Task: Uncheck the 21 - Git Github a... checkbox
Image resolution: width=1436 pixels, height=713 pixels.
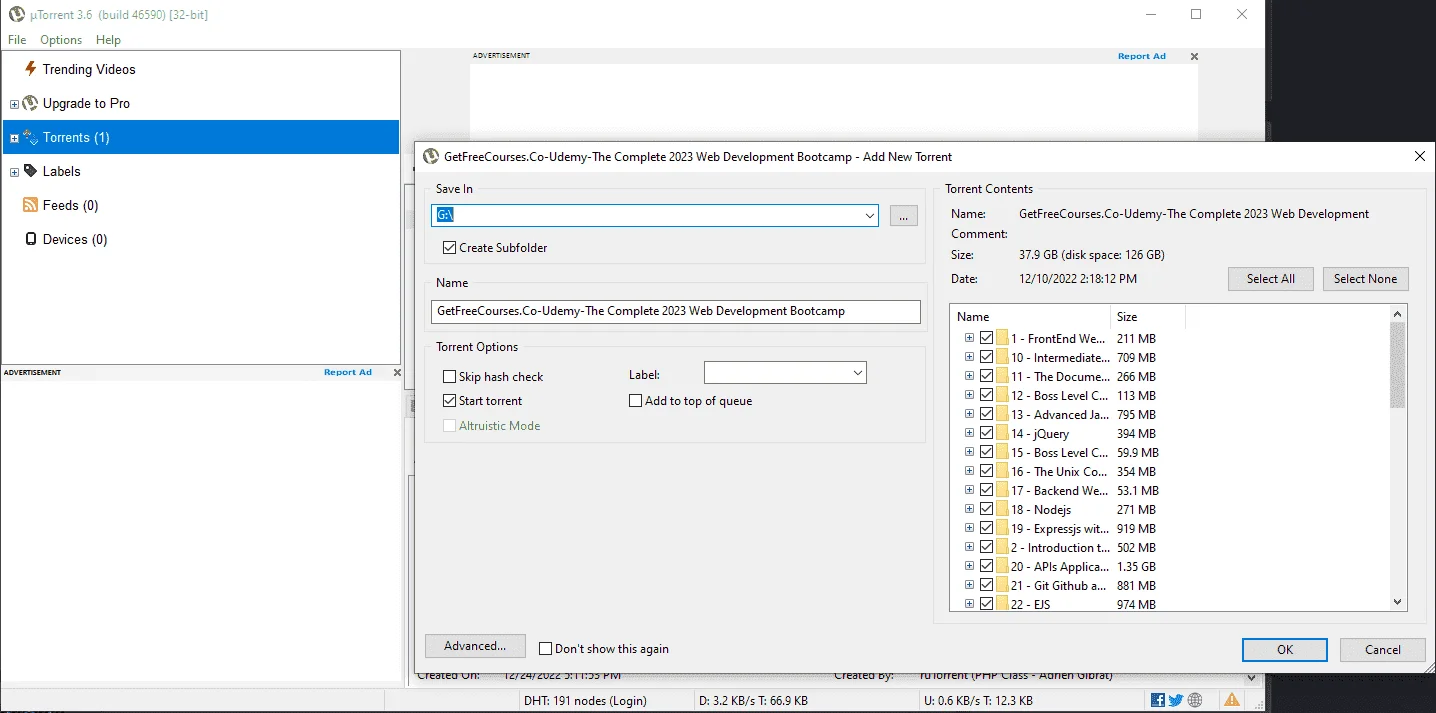Action: (987, 585)
